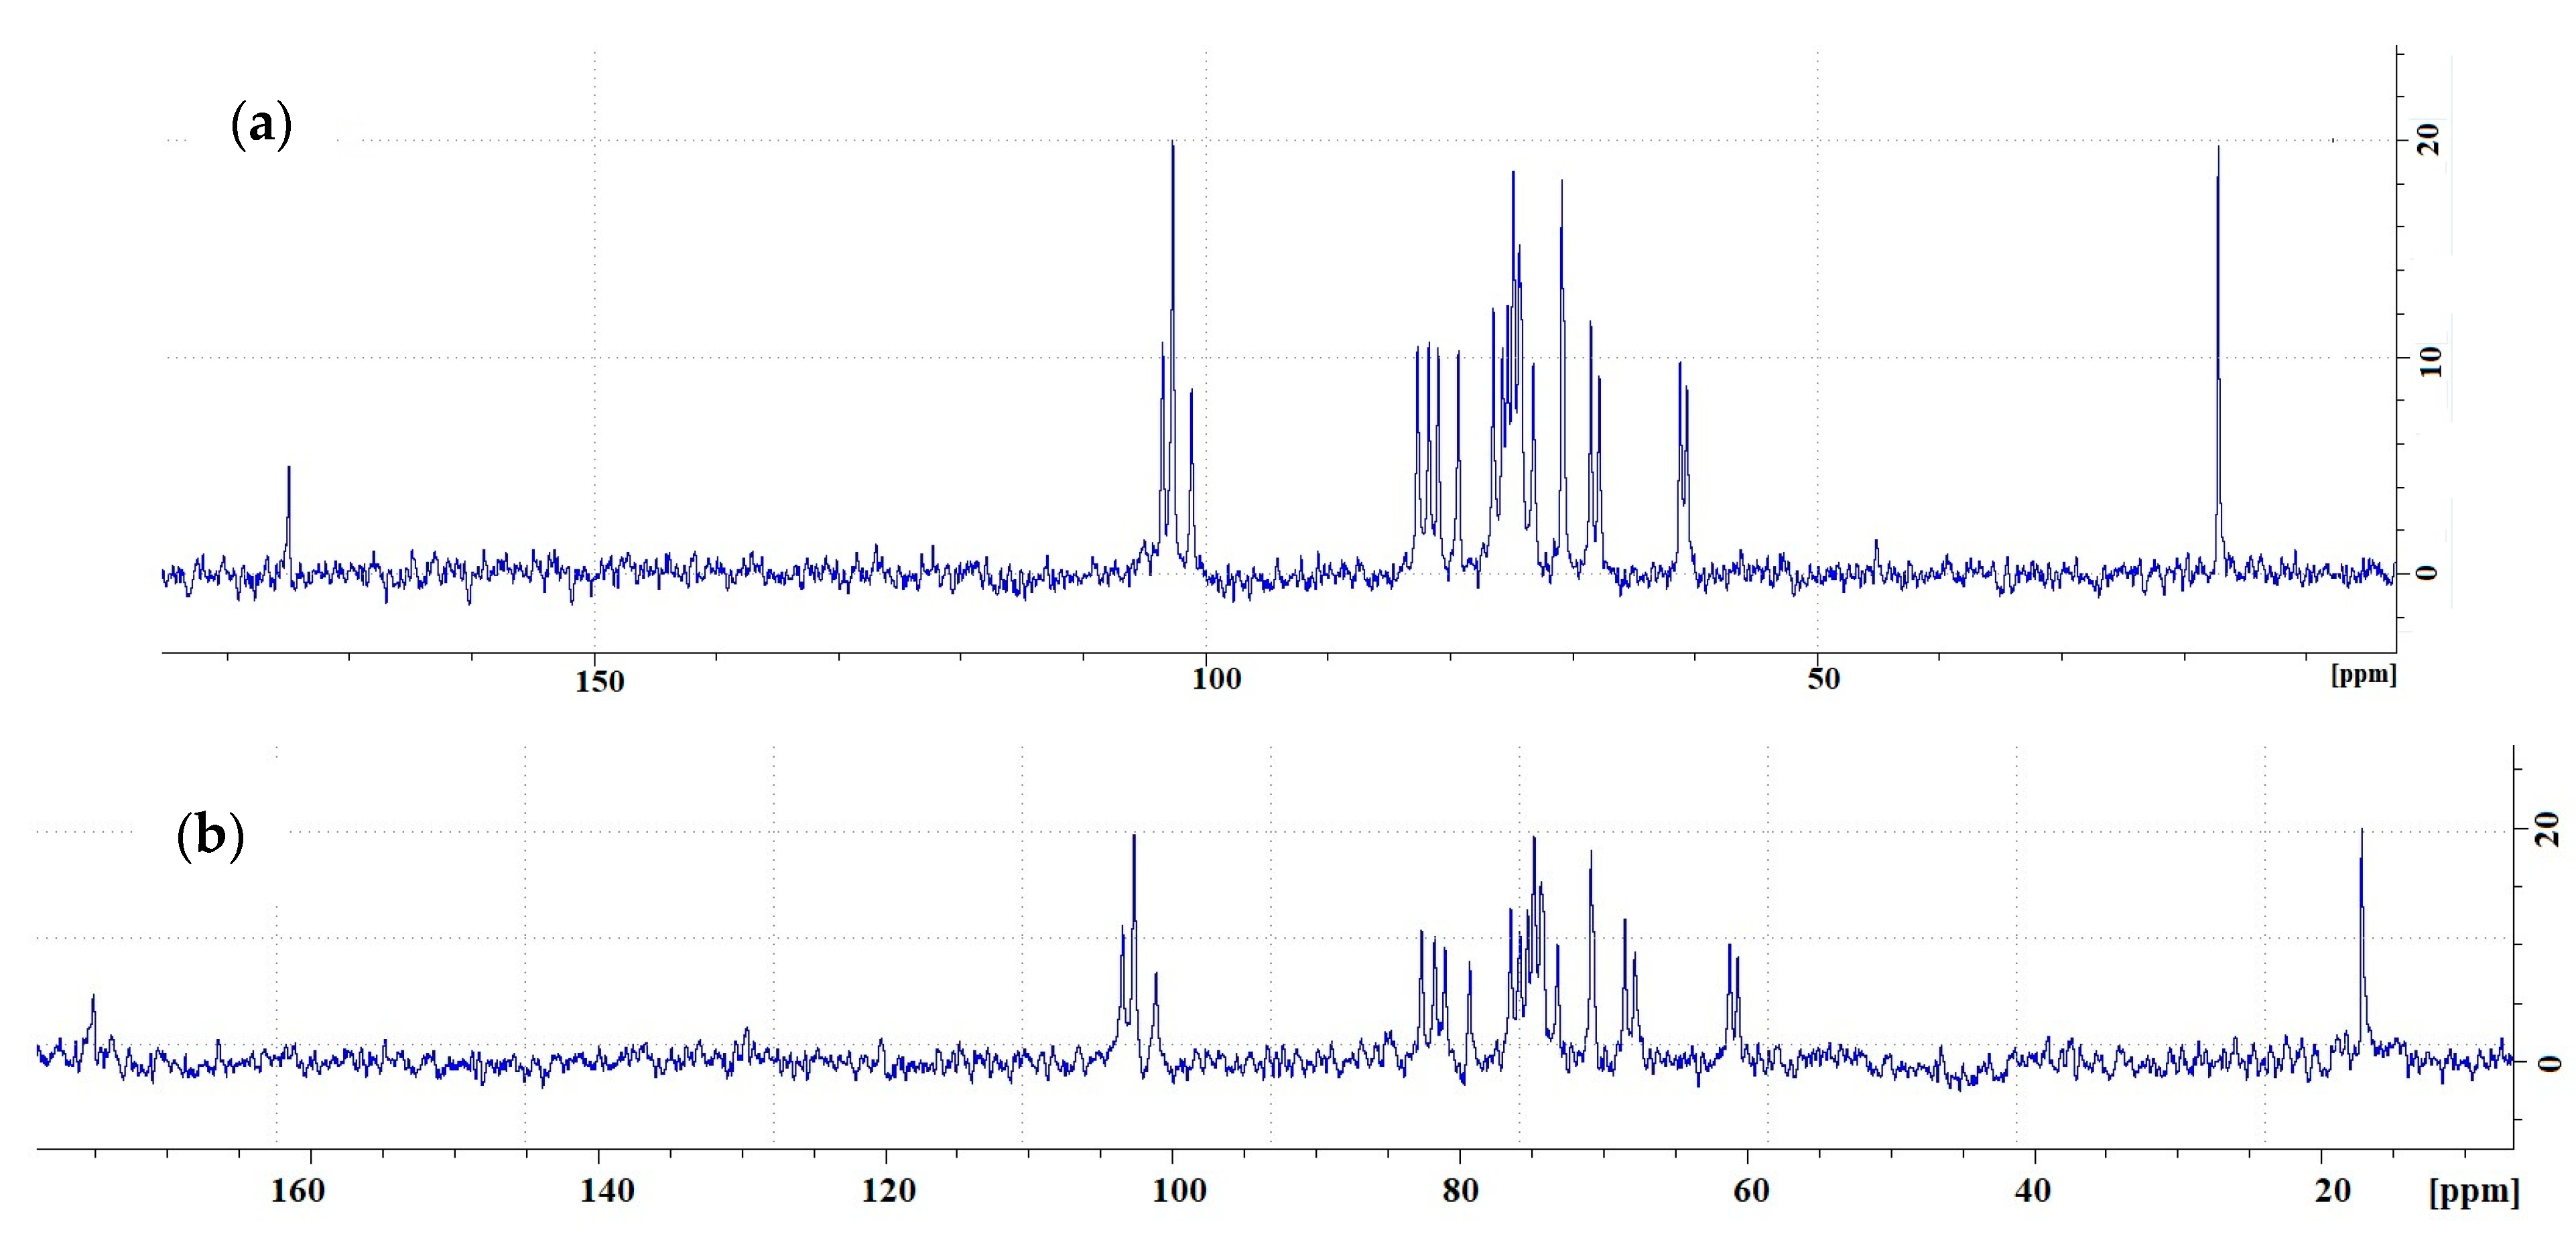Screen dimensions: 2576x1238
Task: Click the 120 ppm label in spectrum (b)
Action: tap(888, 1190)
